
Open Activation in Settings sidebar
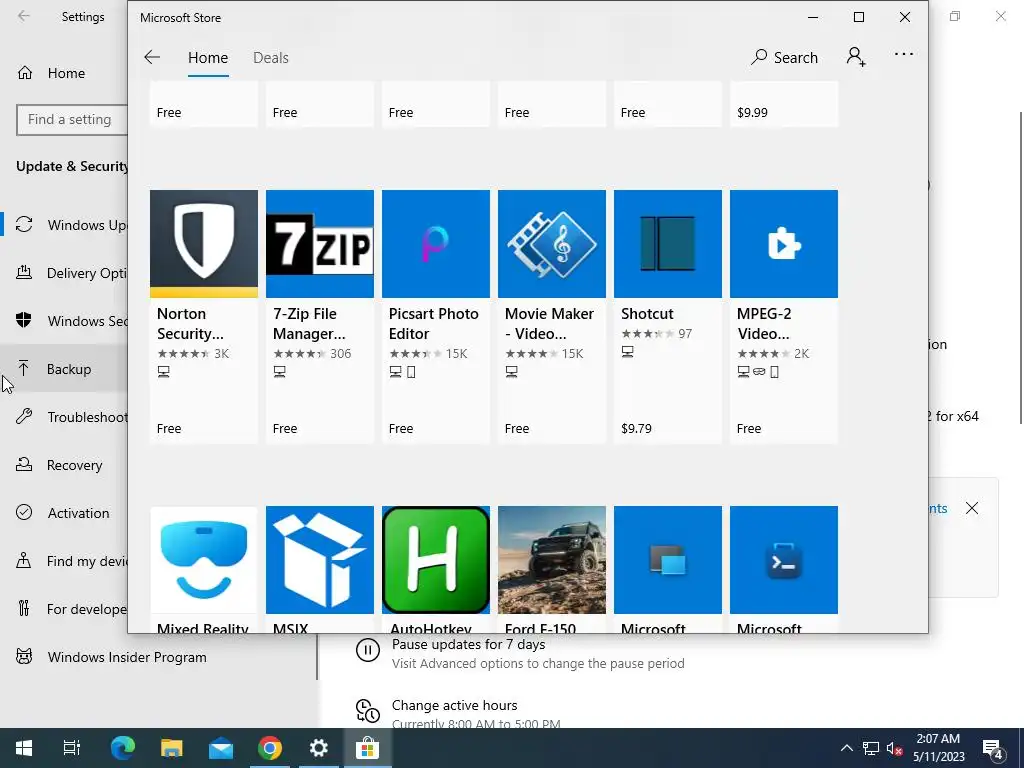click(x=64, y=513)
